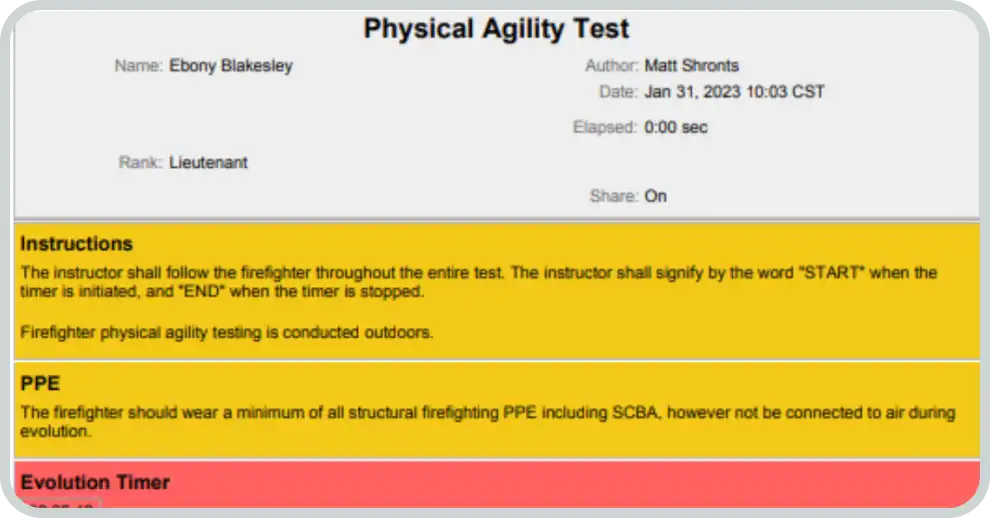Click the Elapsed 0:00 sec value
This screenshot has width=990, height=518.
tap(676, 128)
